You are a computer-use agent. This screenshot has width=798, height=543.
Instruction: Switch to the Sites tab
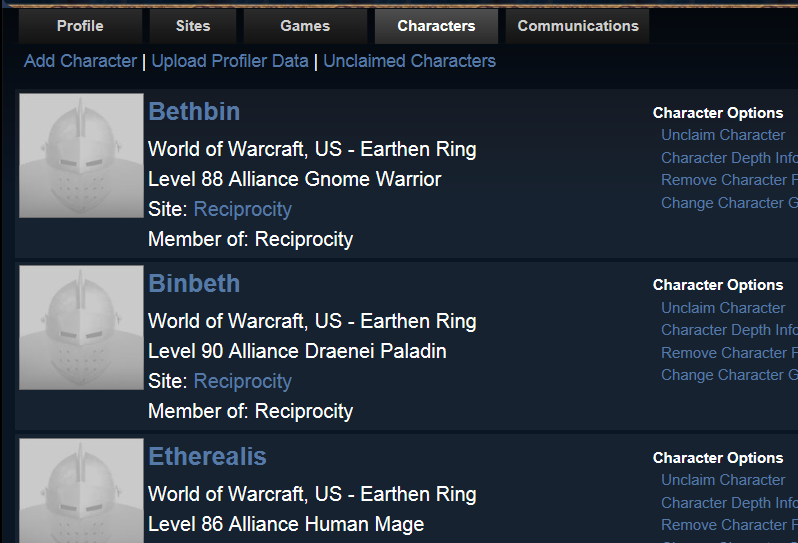pos(193,26)
